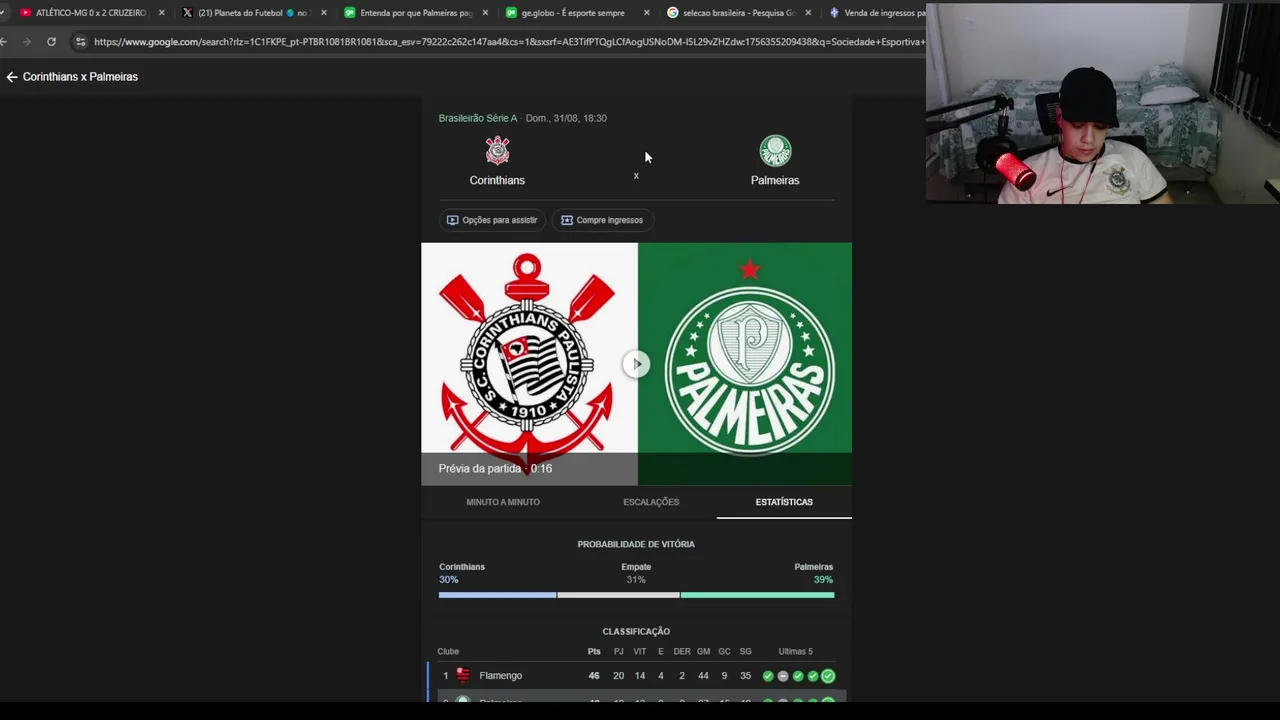
Task: Select the ESTATÍSTICAS tab
Action: (784, 502)
